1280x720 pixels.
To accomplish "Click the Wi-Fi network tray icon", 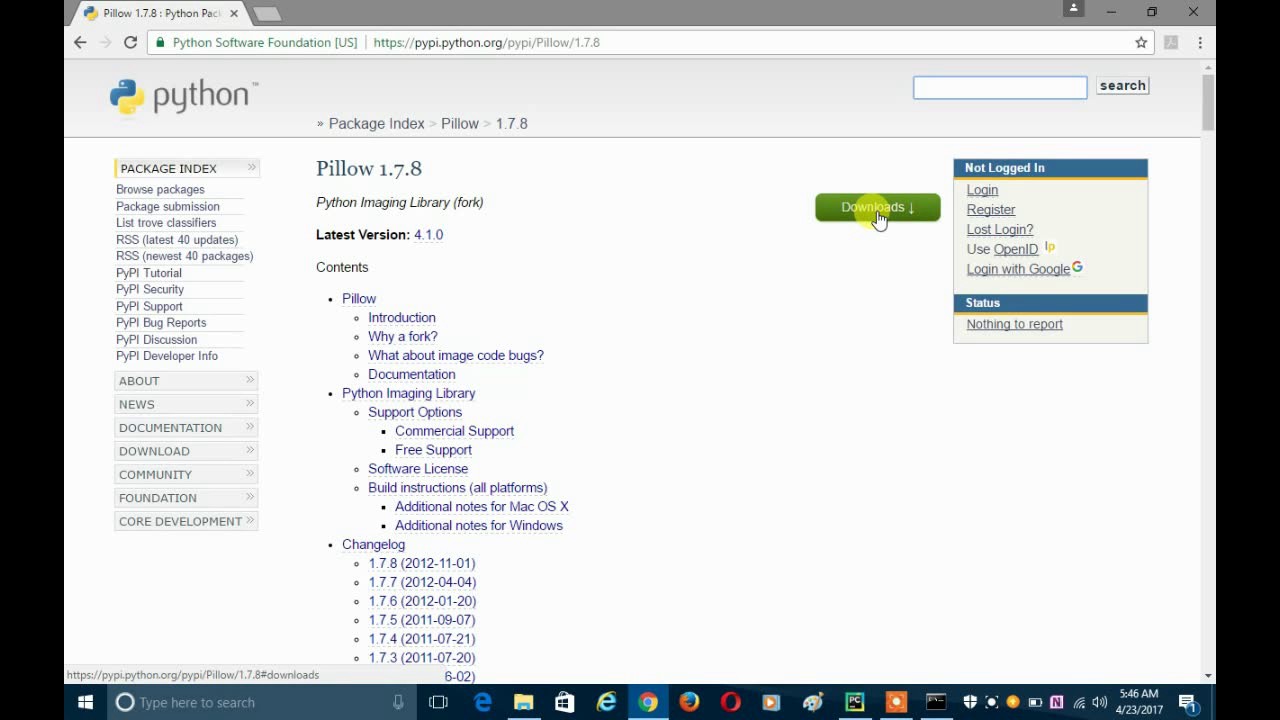I will (1078, 702).
